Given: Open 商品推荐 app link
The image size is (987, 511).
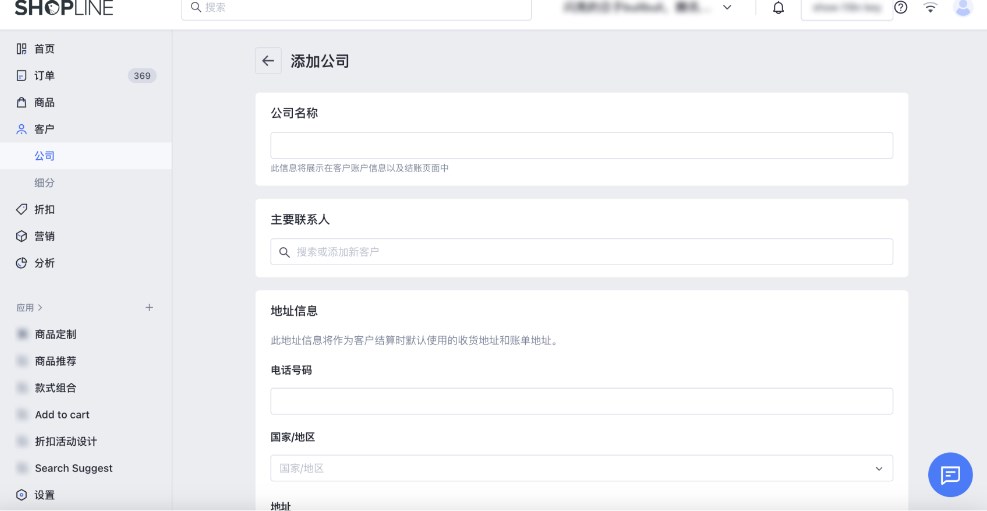Looking at the screenshot, I should coord(55,361).
